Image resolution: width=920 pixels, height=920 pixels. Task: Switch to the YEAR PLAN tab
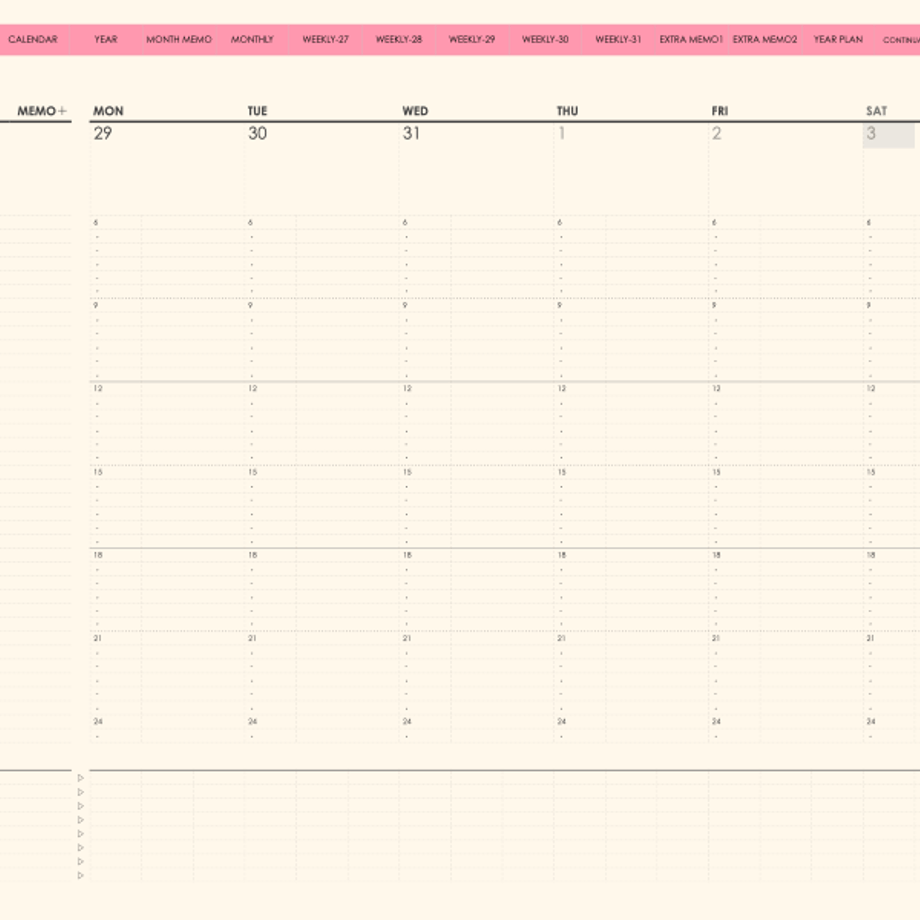point(838,39)
